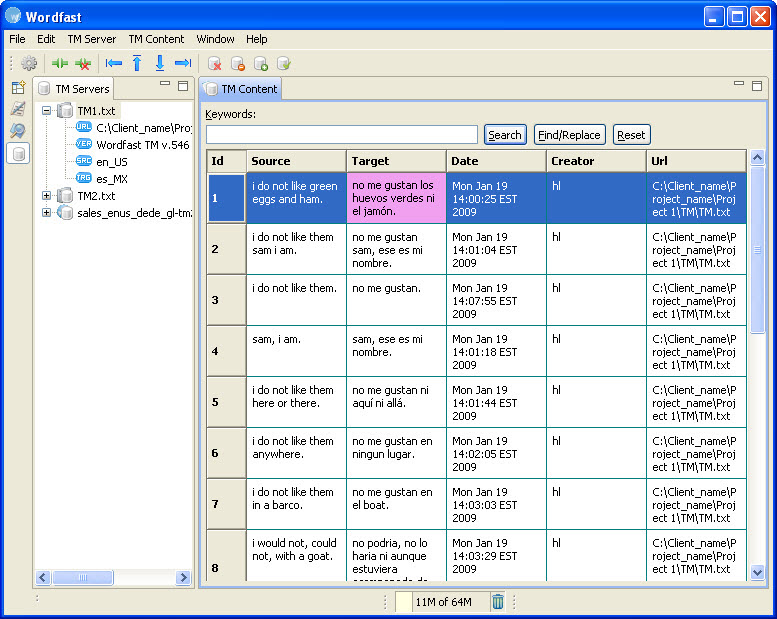Click the Reset button
This screenshot has width=777, height=619.
coord(631,135)
